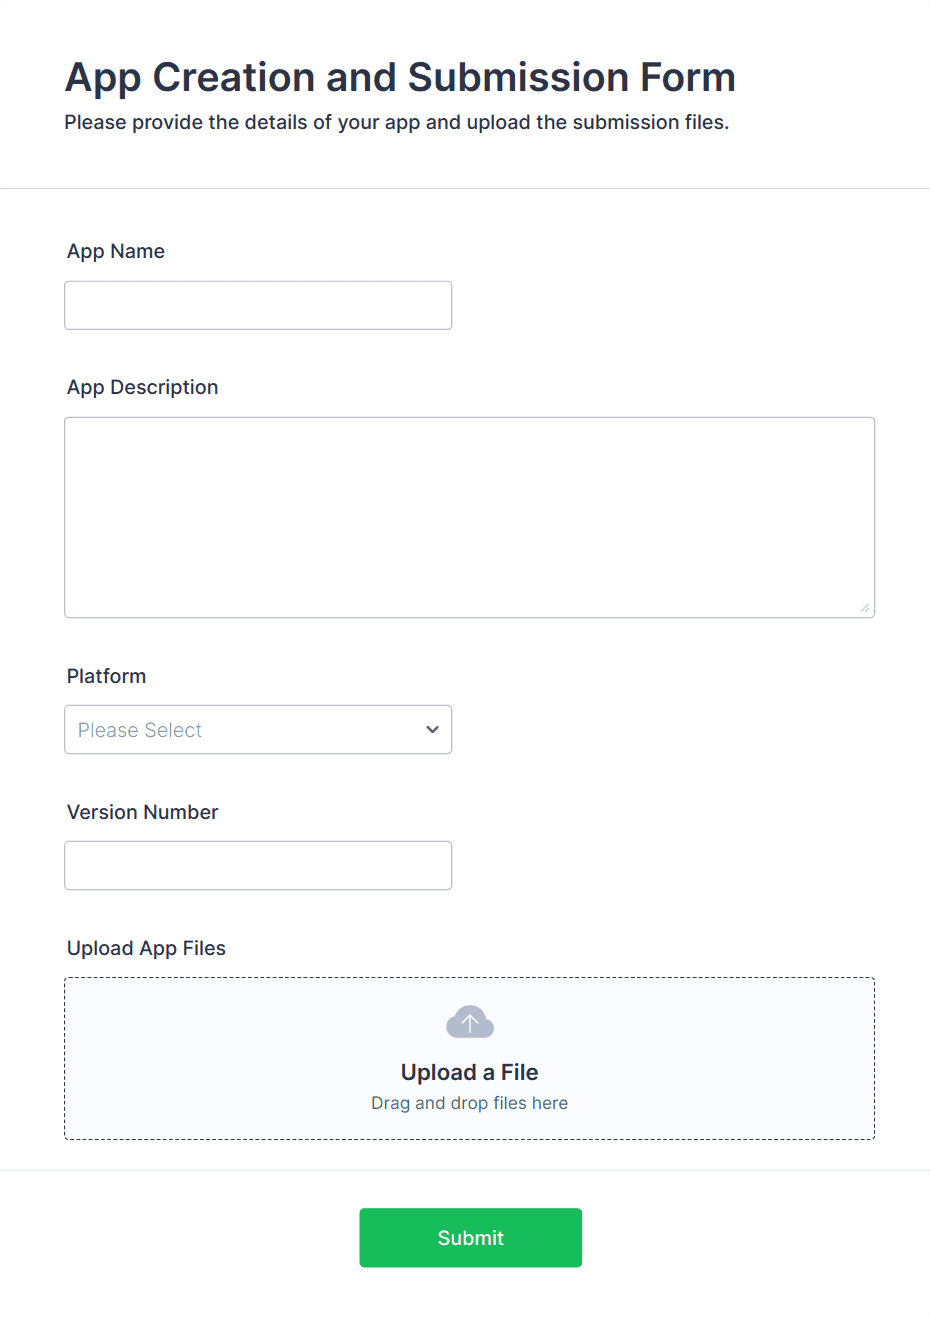This screenshot has width=930, height=1317.
Task: Click "Drag and drop files here" text
Action: pos(469,1103)
